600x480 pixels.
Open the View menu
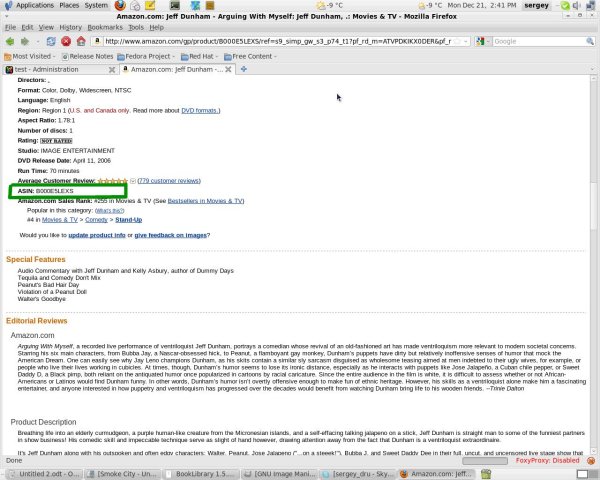[46, 27]
